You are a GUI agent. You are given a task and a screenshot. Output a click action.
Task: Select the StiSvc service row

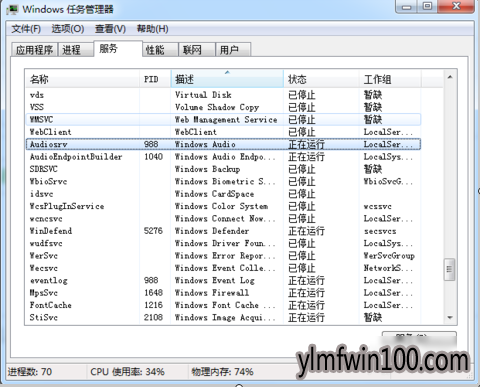(223, 317)
